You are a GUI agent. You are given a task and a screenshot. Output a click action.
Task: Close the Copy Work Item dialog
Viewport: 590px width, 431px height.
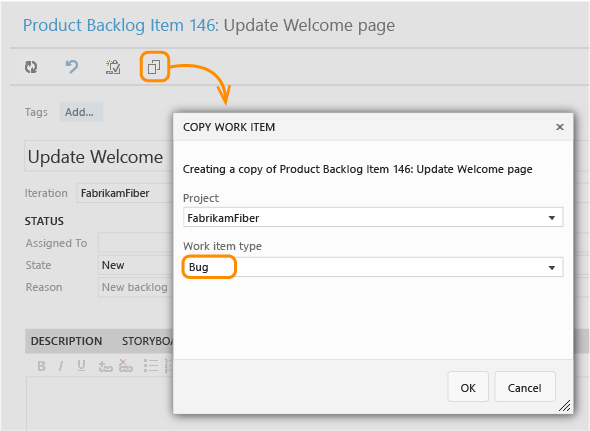[560, 127]
